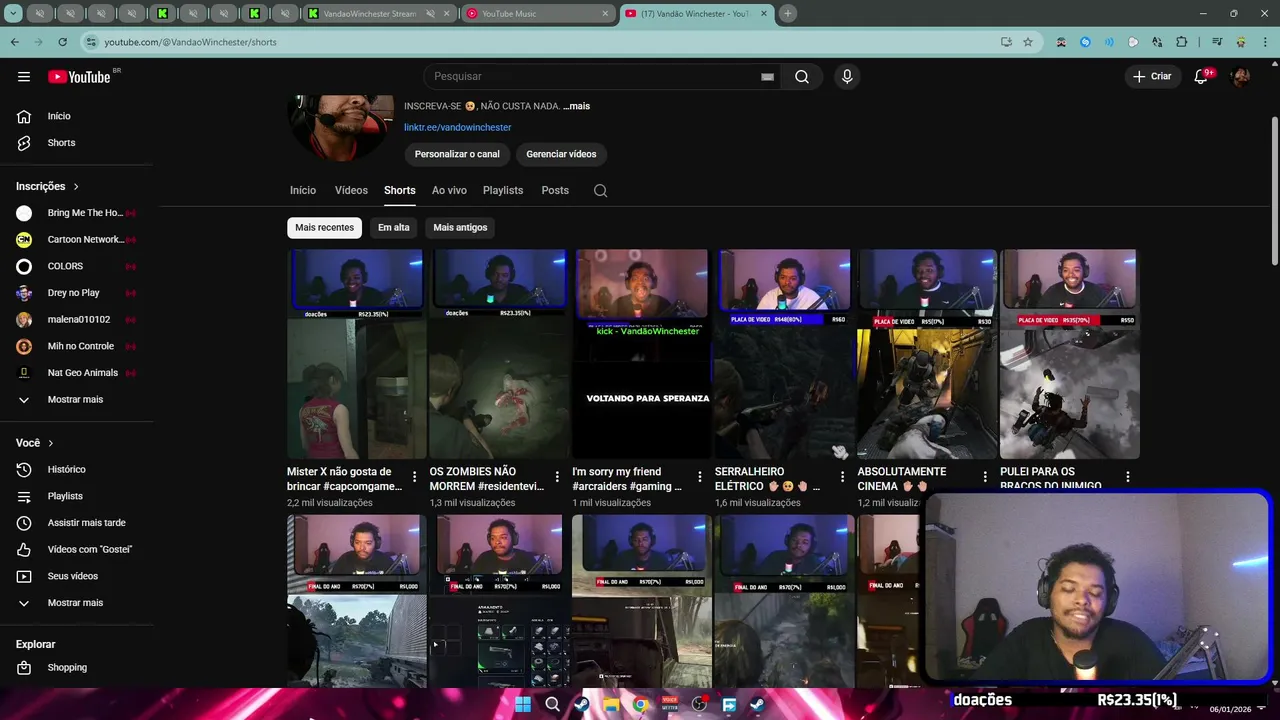
Task: Switch to the Posts tab
Action: click(x=555, y=190)
